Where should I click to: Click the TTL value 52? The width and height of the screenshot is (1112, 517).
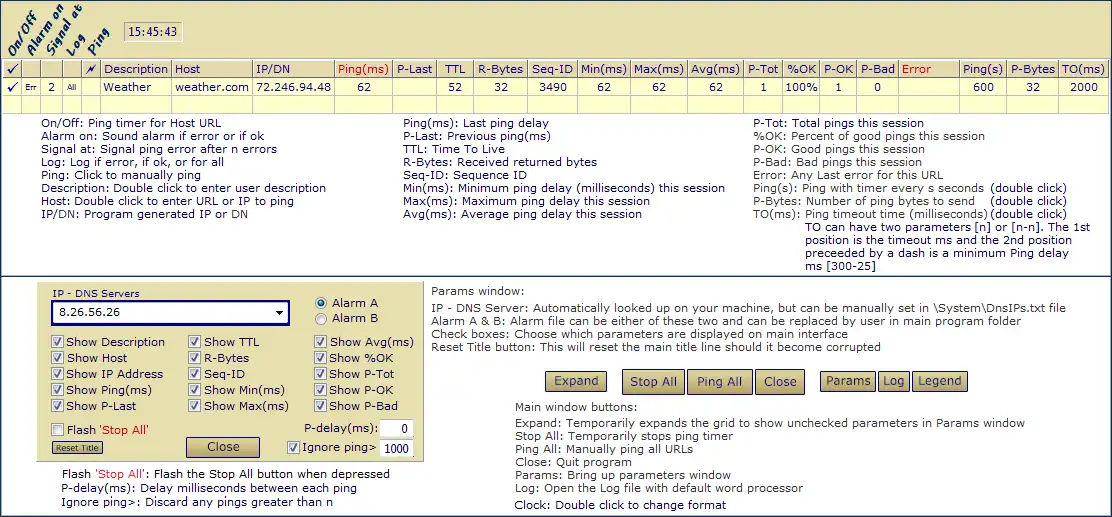pyautogui.click(x=454, y=87)
